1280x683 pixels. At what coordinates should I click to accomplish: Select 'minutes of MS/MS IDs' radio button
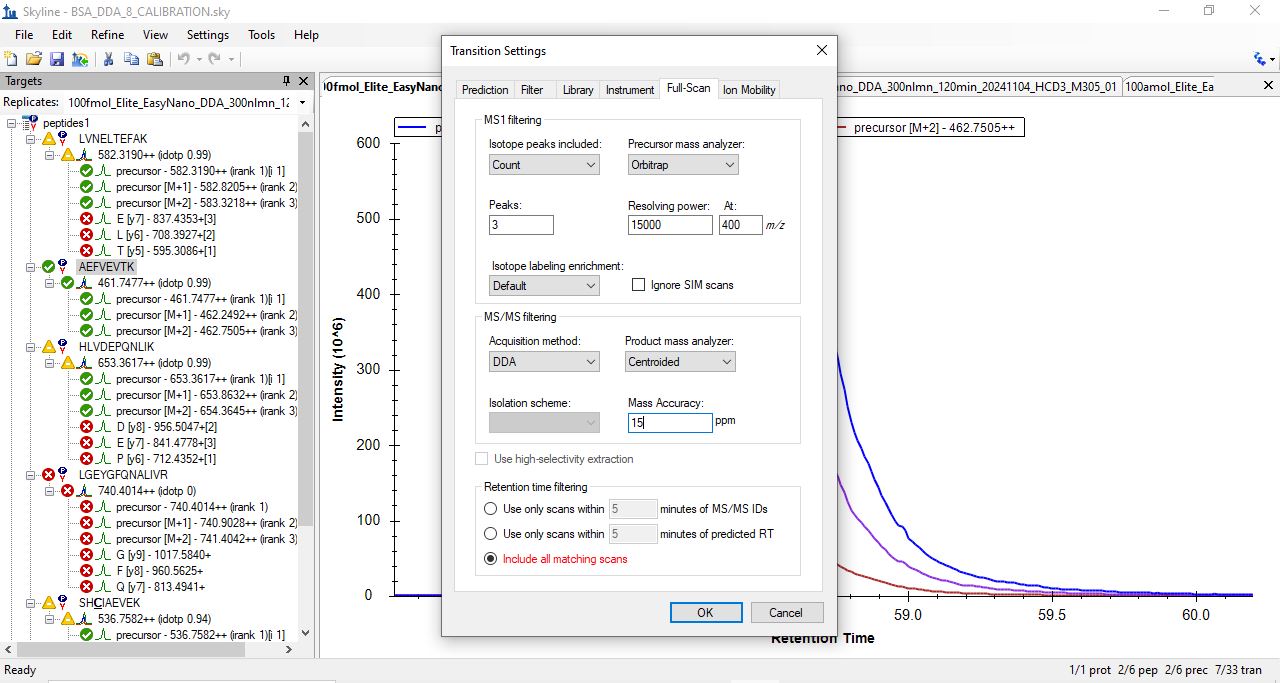[x=490, y=509]
